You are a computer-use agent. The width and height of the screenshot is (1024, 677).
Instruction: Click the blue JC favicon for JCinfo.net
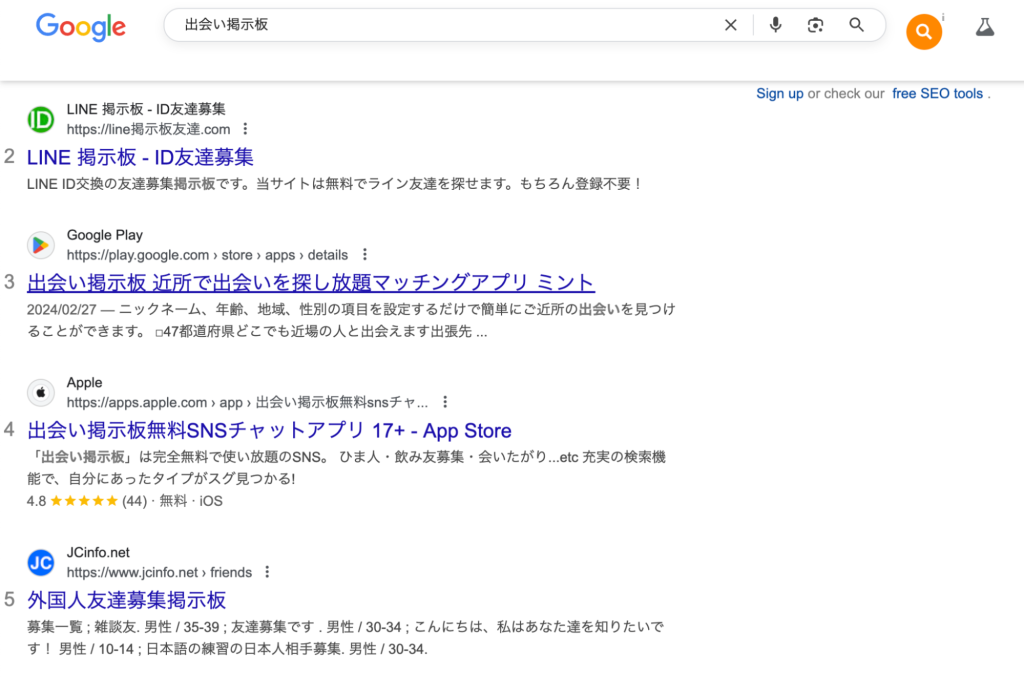point(40,562)
